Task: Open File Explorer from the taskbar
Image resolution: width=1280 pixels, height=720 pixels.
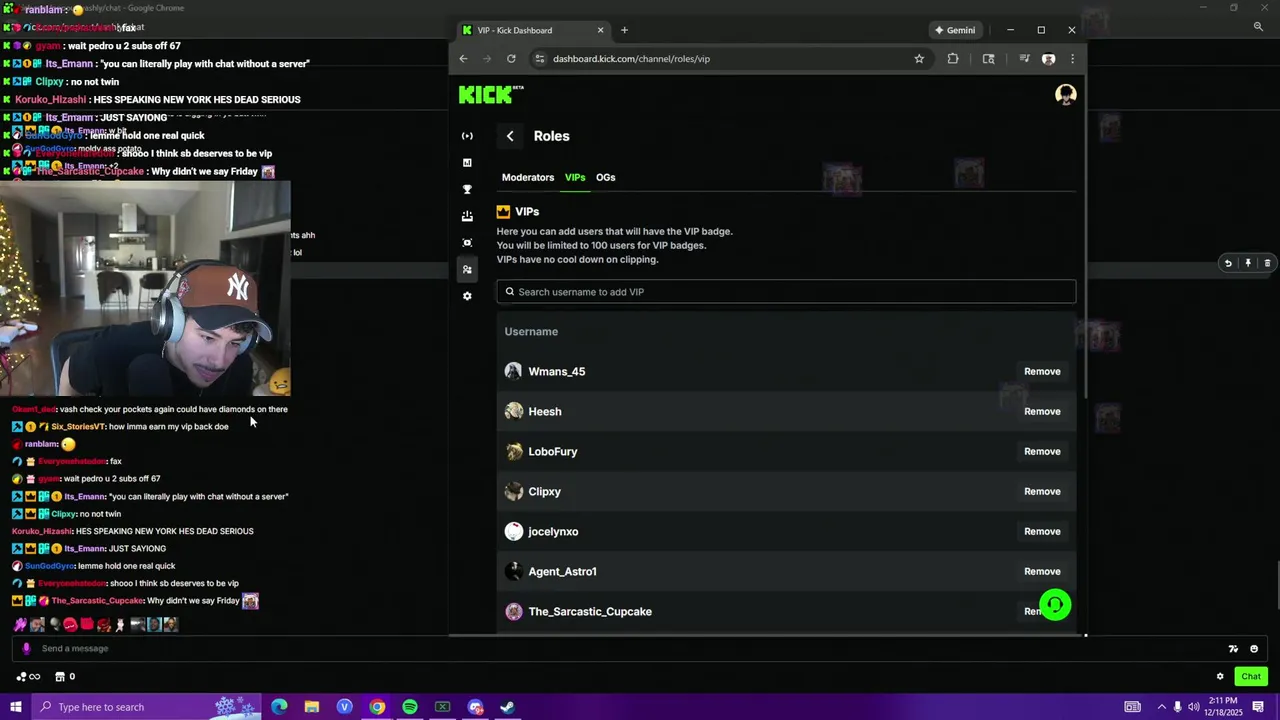Action: point(312,707)
